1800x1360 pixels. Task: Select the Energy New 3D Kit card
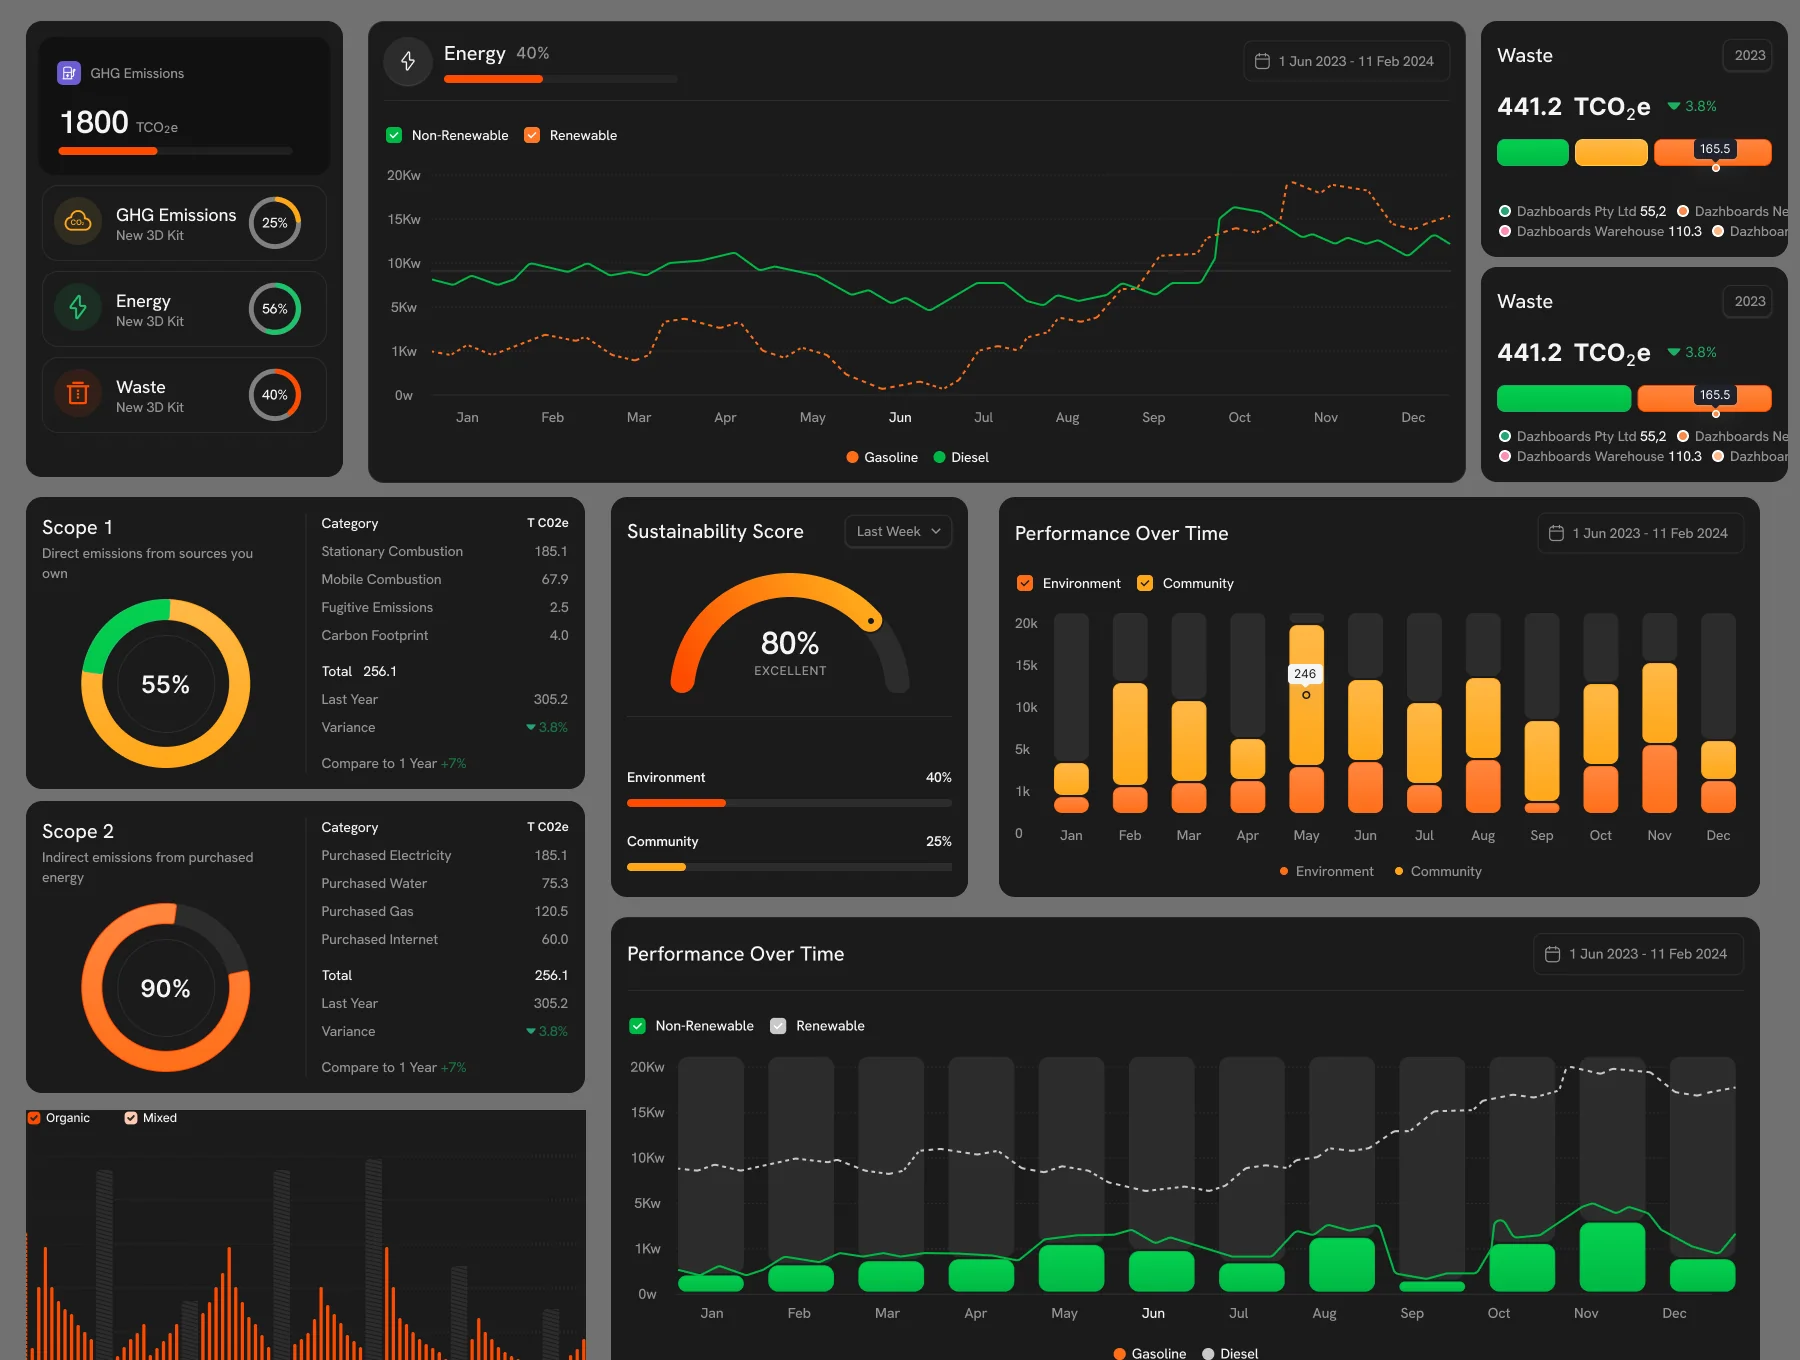pyautogui.click(x=184, y=309)
